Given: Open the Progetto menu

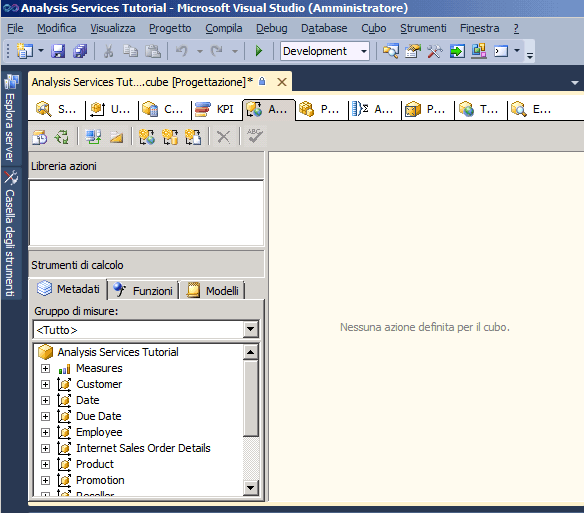Looking at the screenshot, I should [x=170, y=28].
